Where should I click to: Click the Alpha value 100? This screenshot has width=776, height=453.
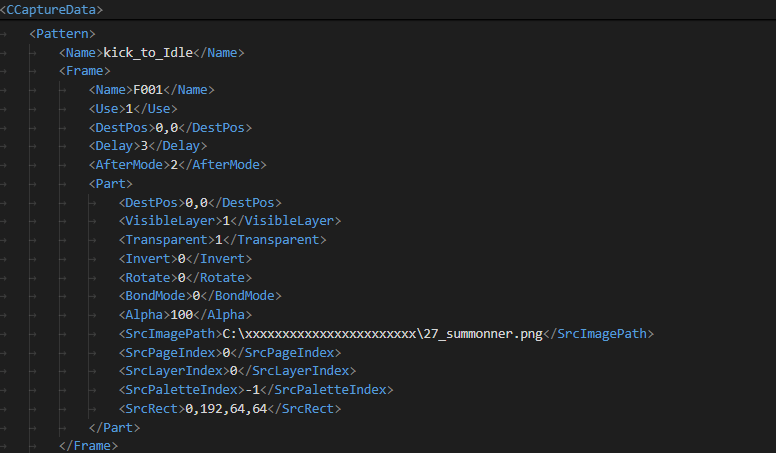(181, 314)
